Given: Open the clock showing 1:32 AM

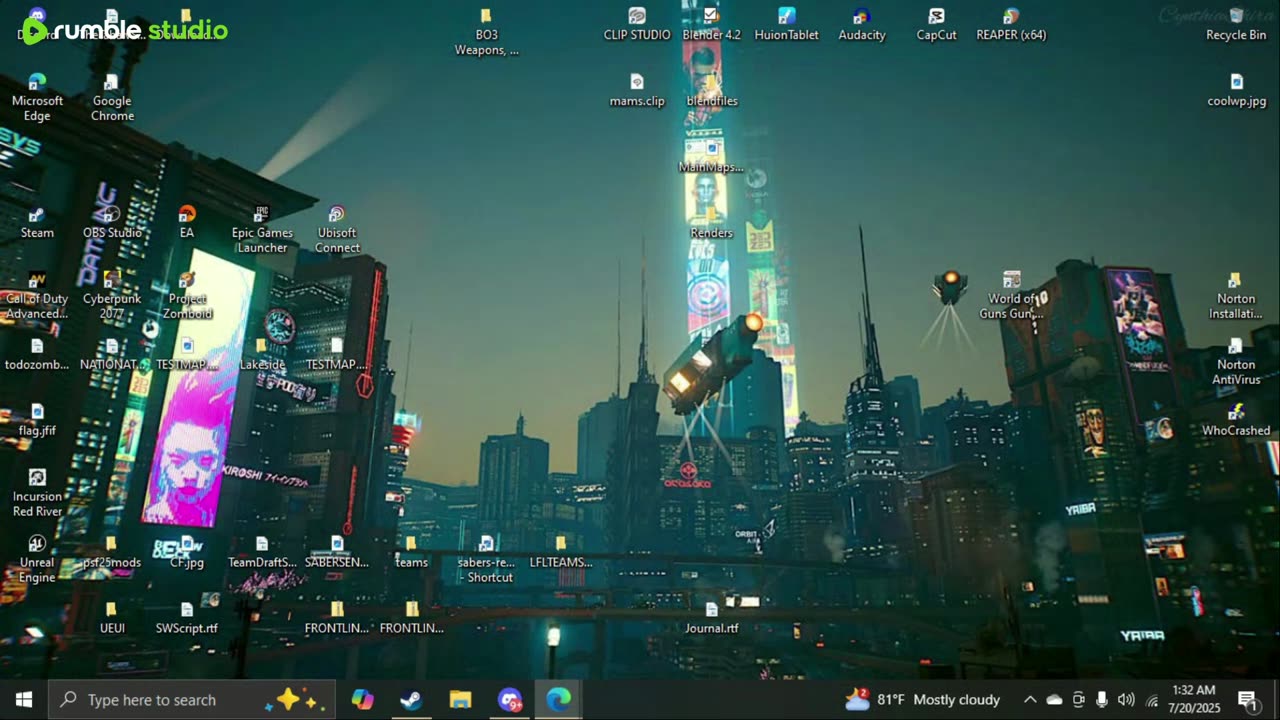Looking at the screenshot, I should click(1192, 698).
